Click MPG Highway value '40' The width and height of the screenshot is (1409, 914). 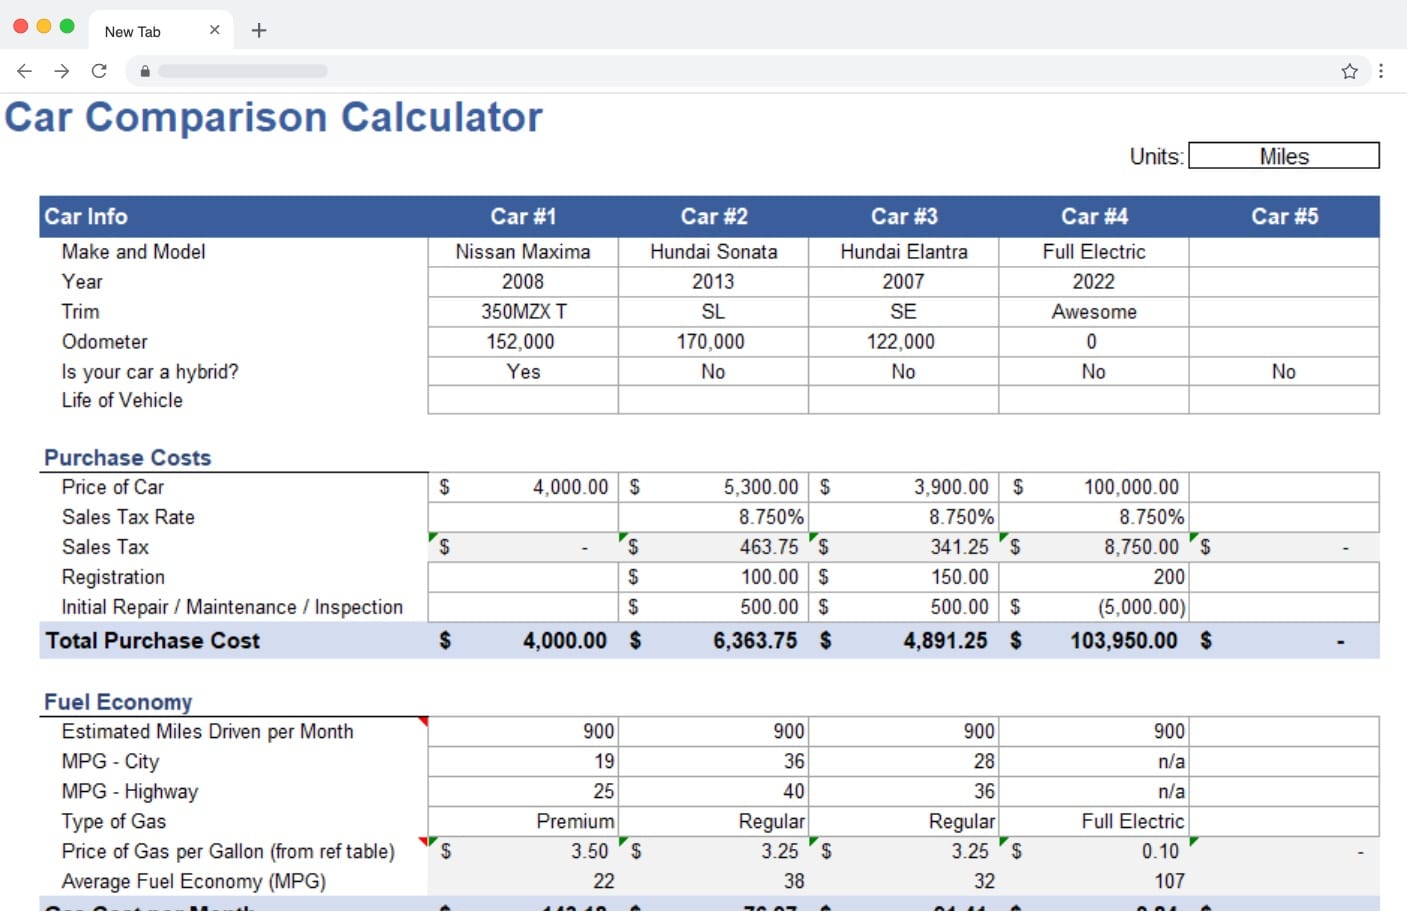tap(713, 791)
